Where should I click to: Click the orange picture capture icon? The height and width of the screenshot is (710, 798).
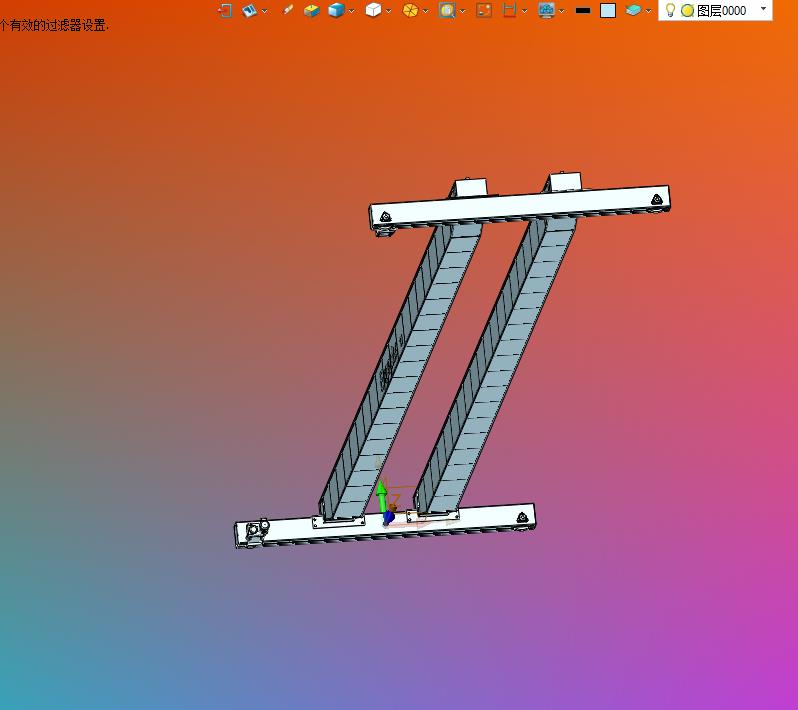point(483,10)
